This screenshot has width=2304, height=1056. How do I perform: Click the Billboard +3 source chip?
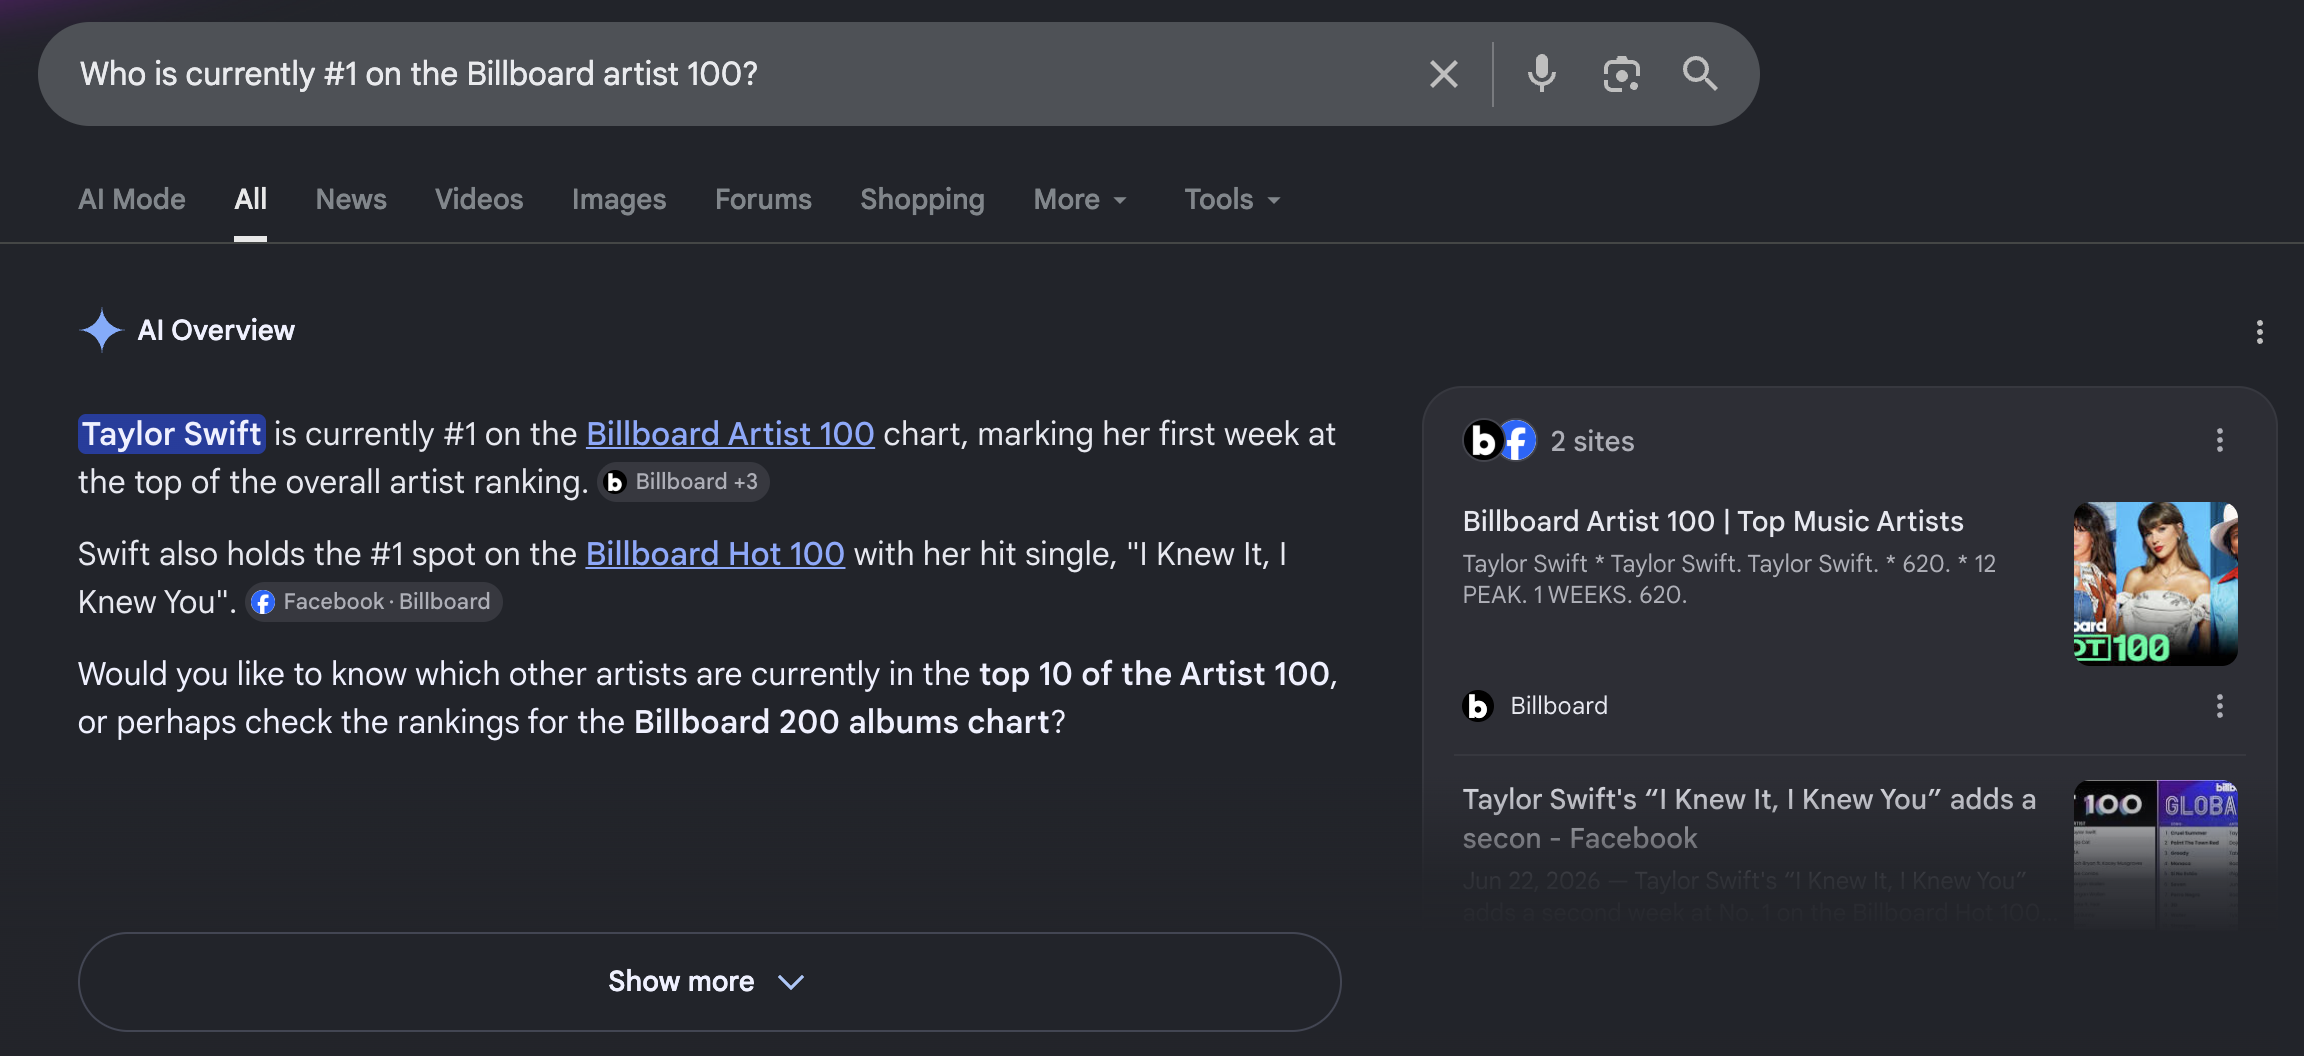(x=684, y=482)
